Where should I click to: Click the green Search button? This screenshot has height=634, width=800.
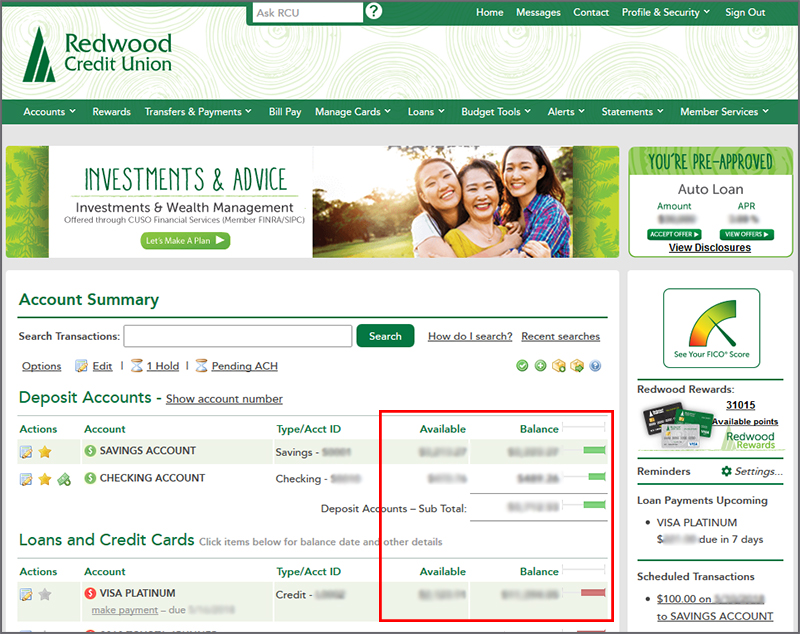tap(385, 336)
